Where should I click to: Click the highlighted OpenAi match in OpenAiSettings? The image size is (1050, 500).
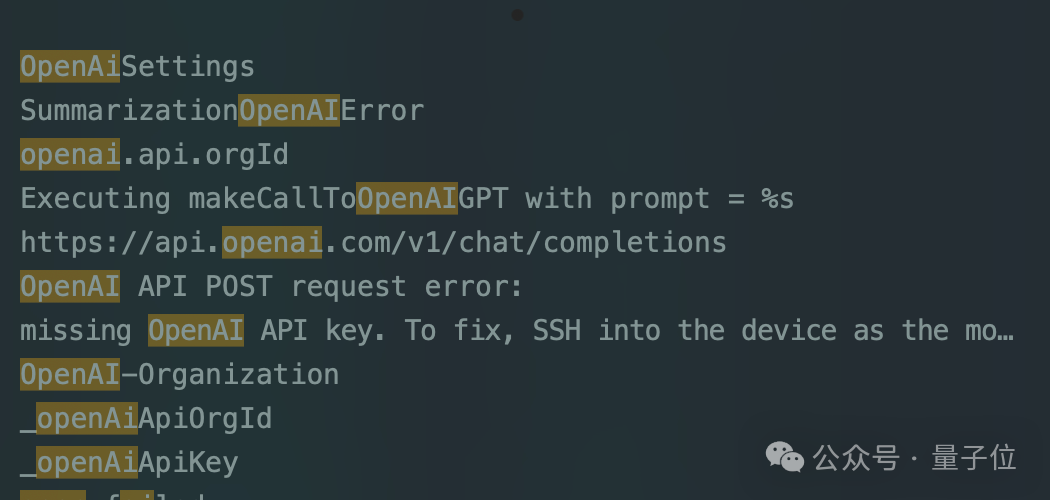(70, 66)
